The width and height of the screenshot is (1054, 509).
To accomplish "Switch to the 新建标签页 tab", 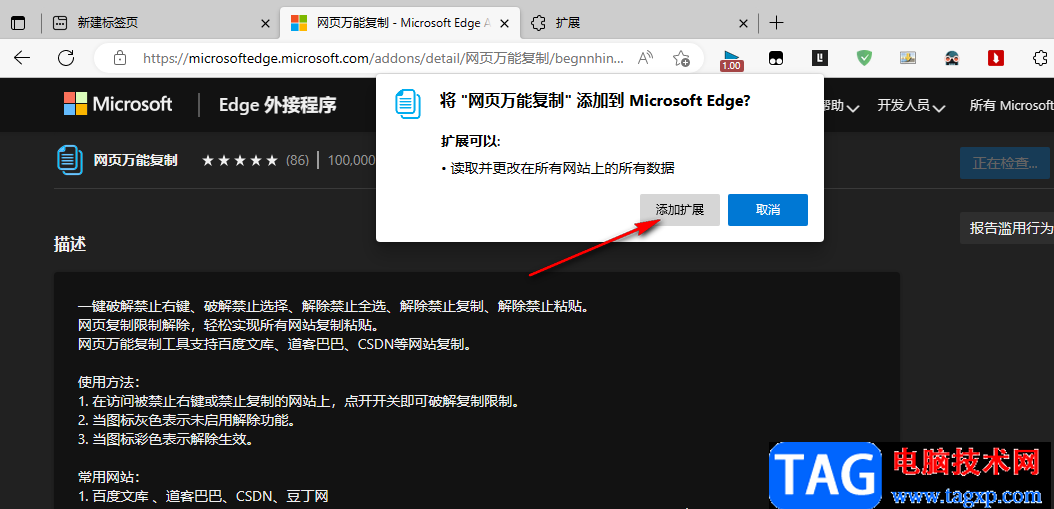I will [x=159, y=23].
